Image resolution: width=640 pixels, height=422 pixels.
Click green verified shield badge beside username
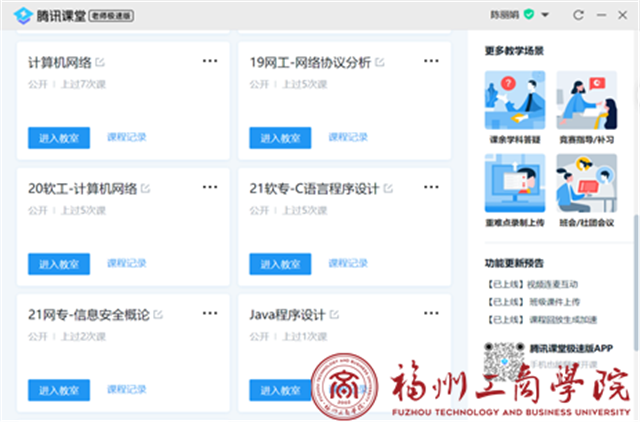529,15
